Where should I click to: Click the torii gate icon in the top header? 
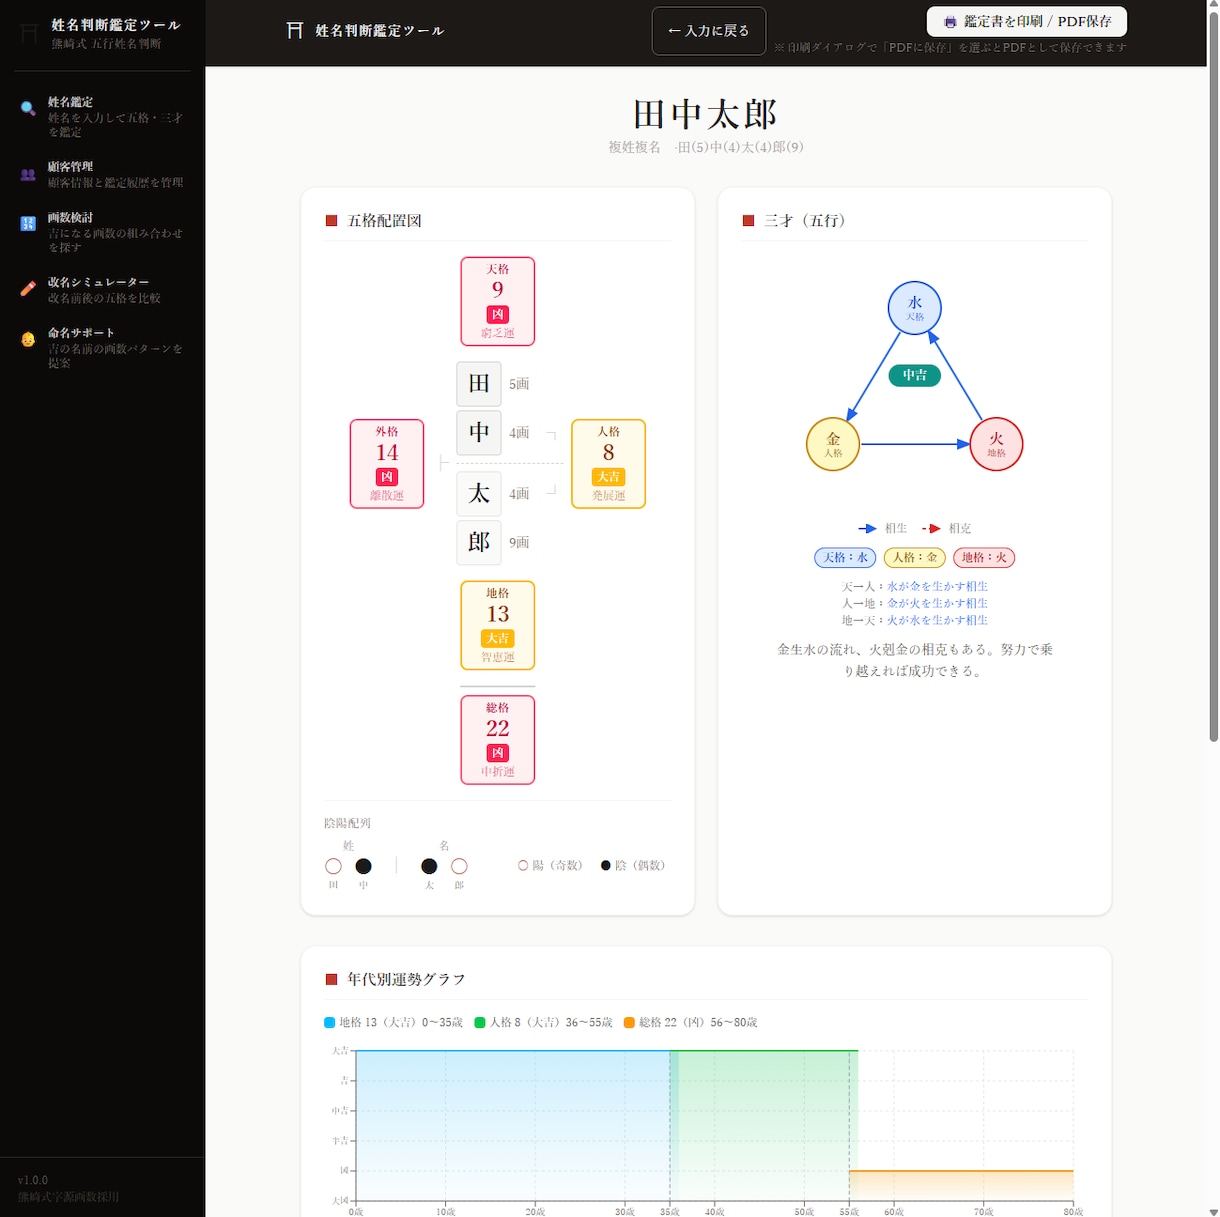tap(295, 31)
